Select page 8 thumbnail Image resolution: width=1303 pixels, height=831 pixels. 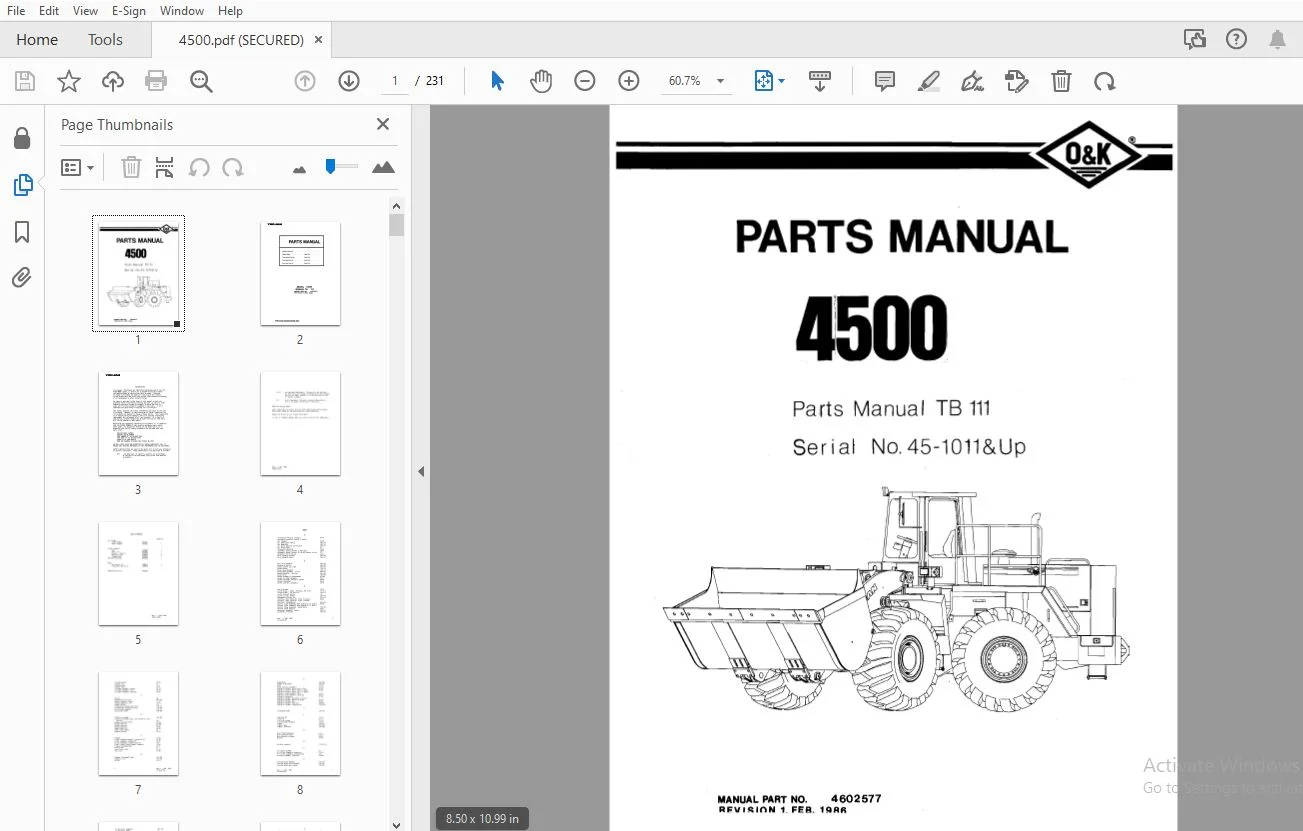[x=300, y=723]
